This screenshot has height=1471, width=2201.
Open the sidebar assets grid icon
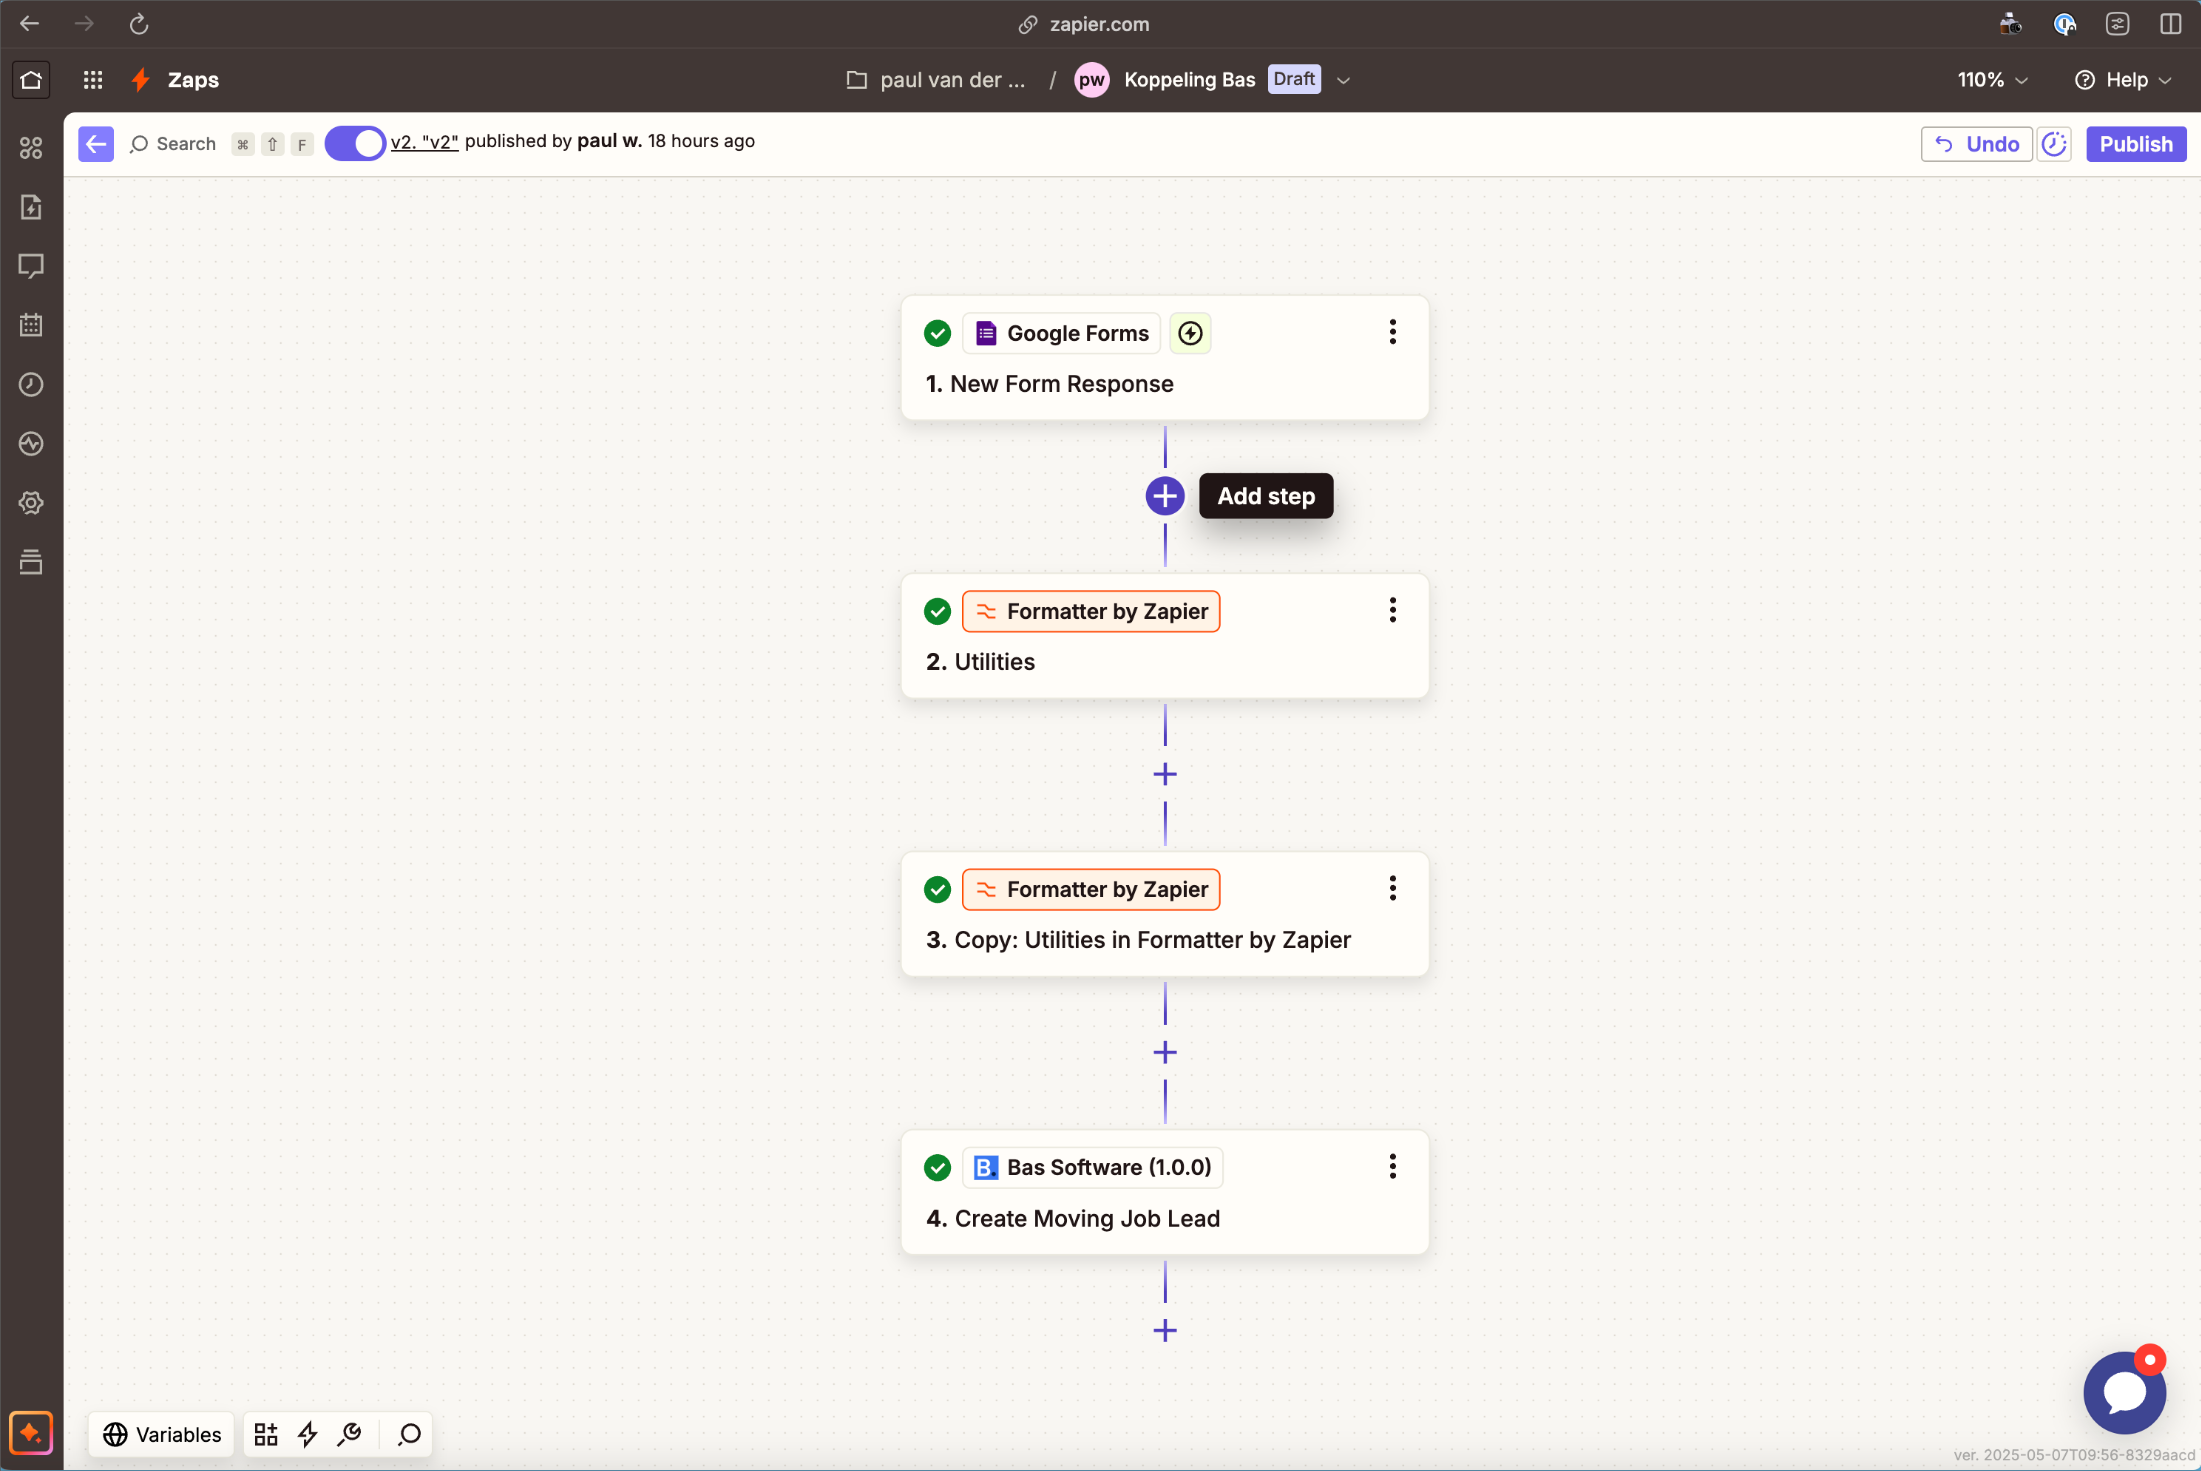coord(31,148)
